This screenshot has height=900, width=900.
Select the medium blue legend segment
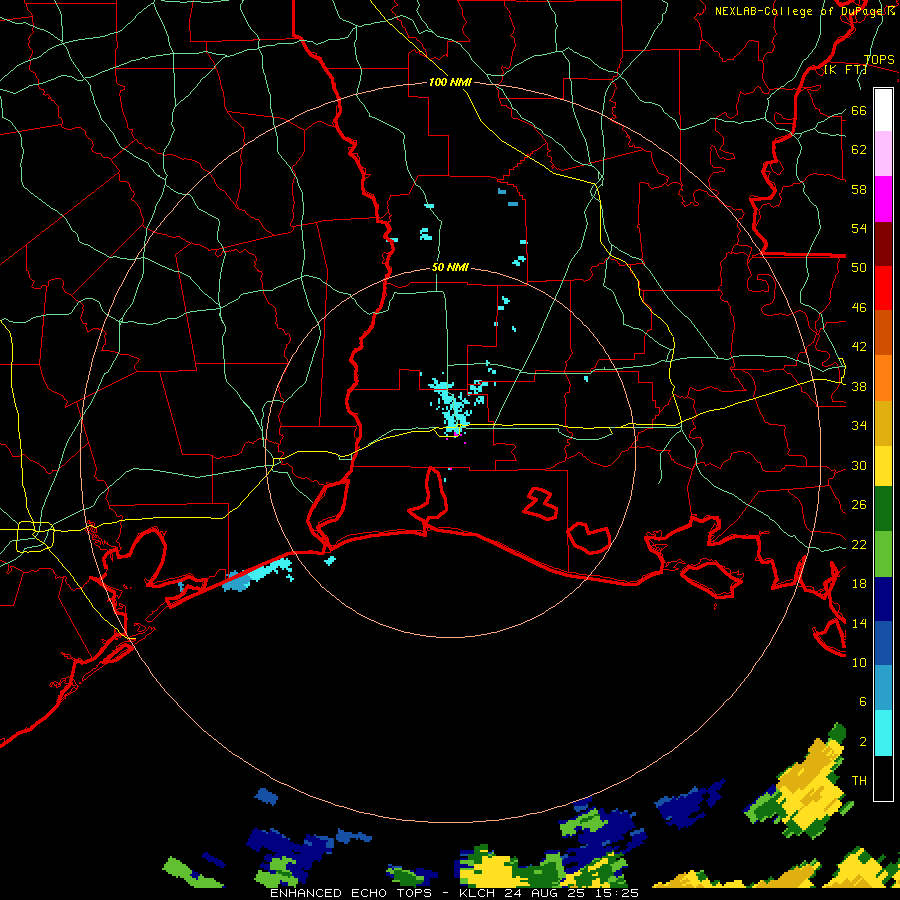[x=883, y=643]
